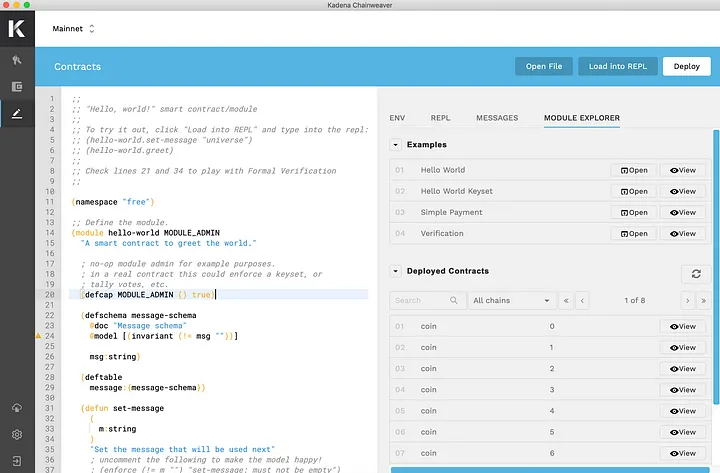Open Settings gear icon in sidebar
Image resolution: width=720 pixels, height=473 pixels.
tap(17, 434)
